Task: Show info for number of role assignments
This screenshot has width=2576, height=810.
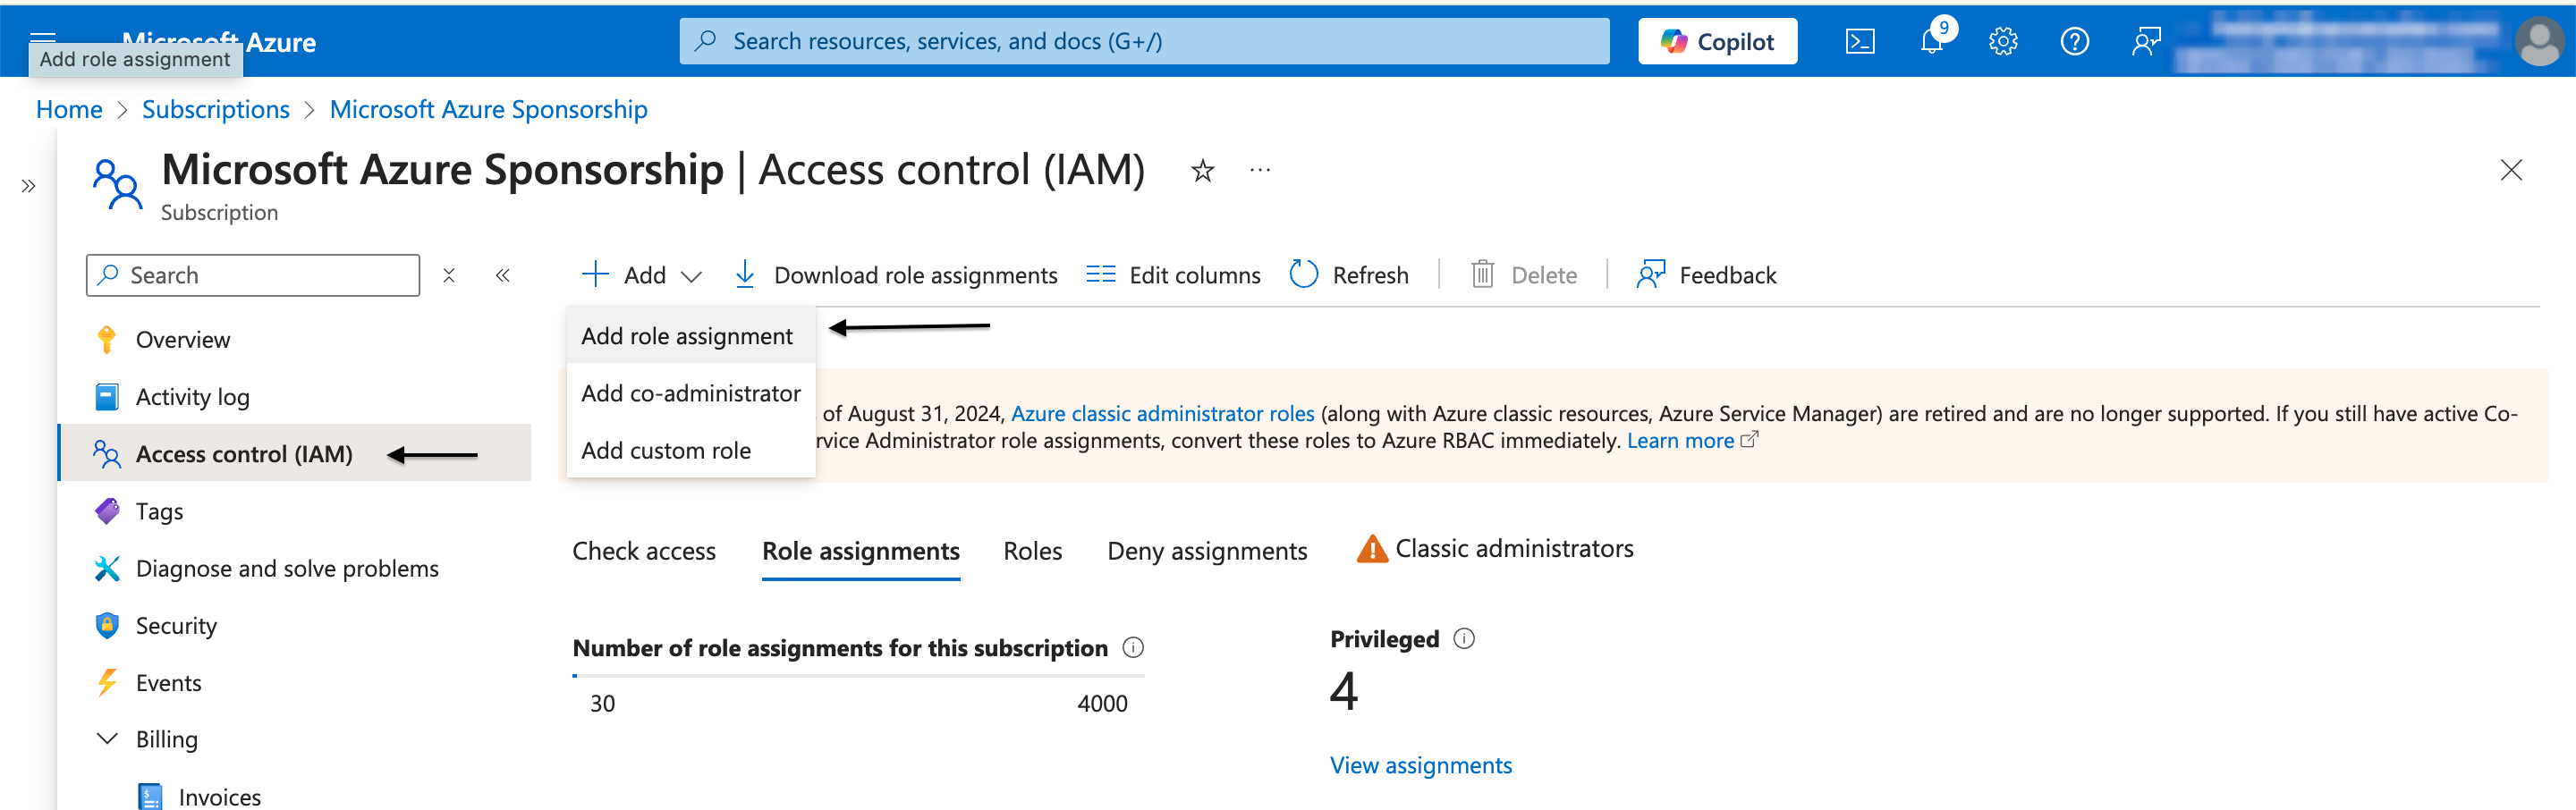Action: click(1132, 648)
